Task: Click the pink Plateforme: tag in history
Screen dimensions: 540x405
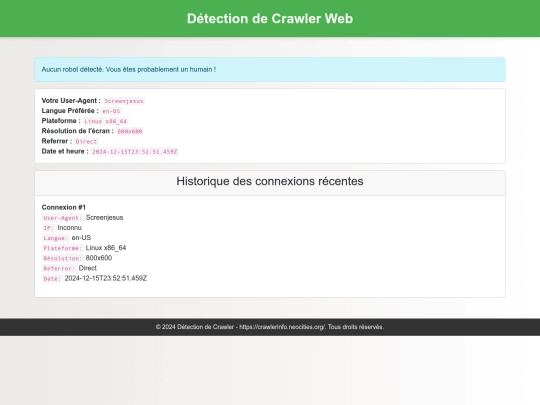Action: pos(63,248)
